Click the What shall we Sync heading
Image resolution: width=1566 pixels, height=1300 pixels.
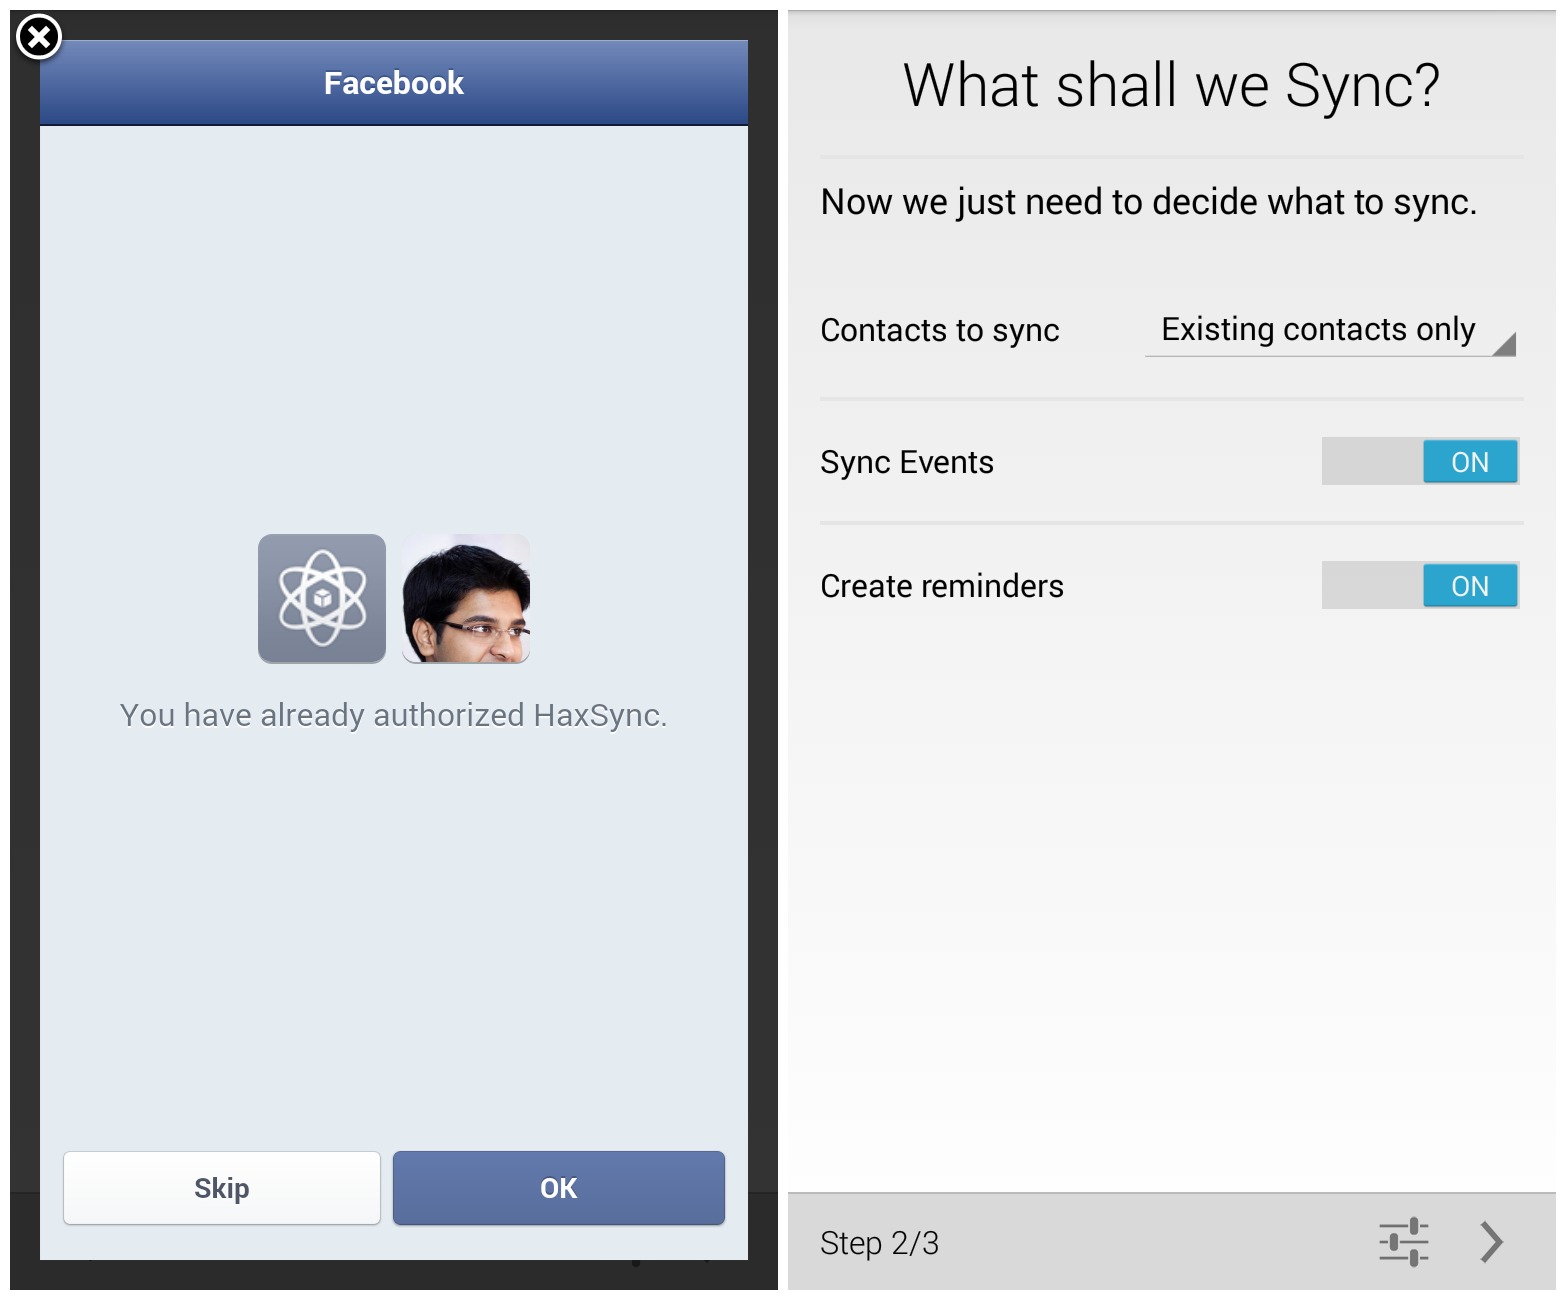point(1171,86)
